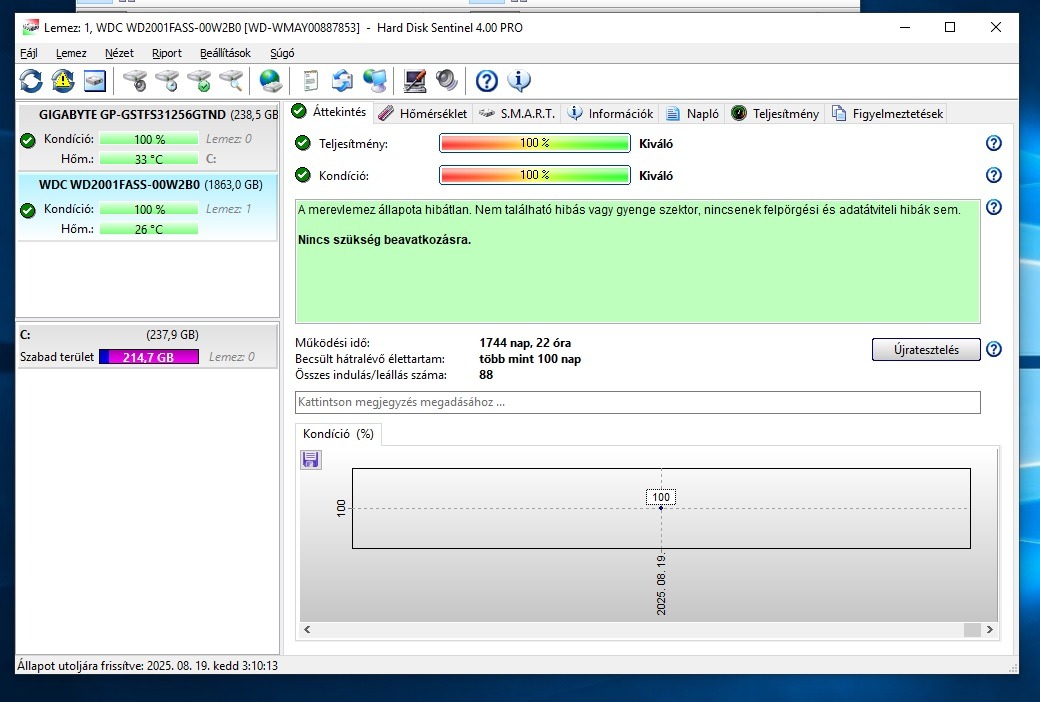Click WDC disk 26 °C temperature bar
Viewport: 1040px width, 702px height.
(149, 230)
